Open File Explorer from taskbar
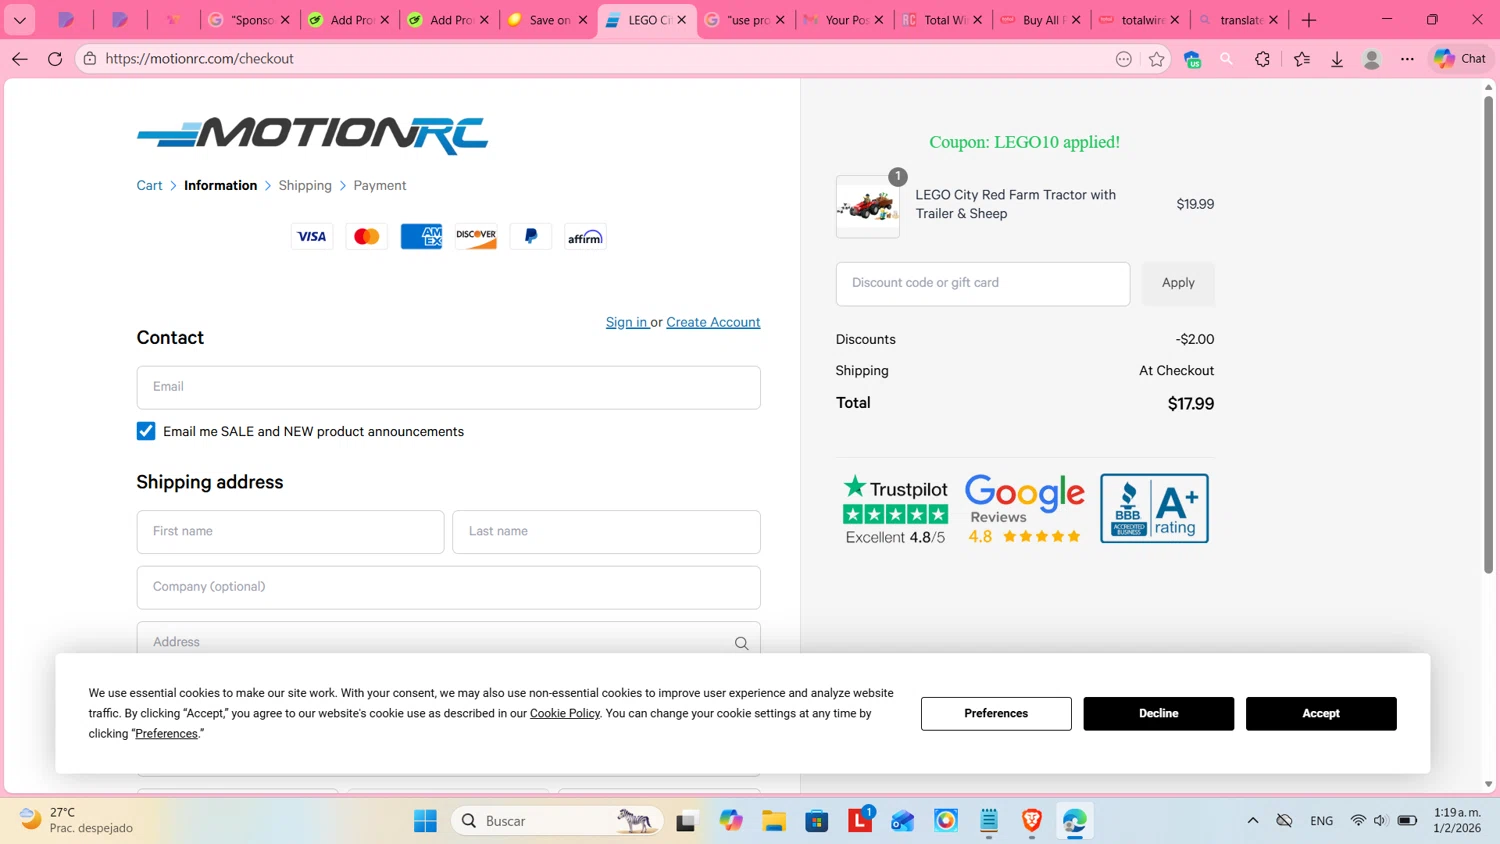Viewport: 1500px width, 844px height. click(x=774, y=821)
